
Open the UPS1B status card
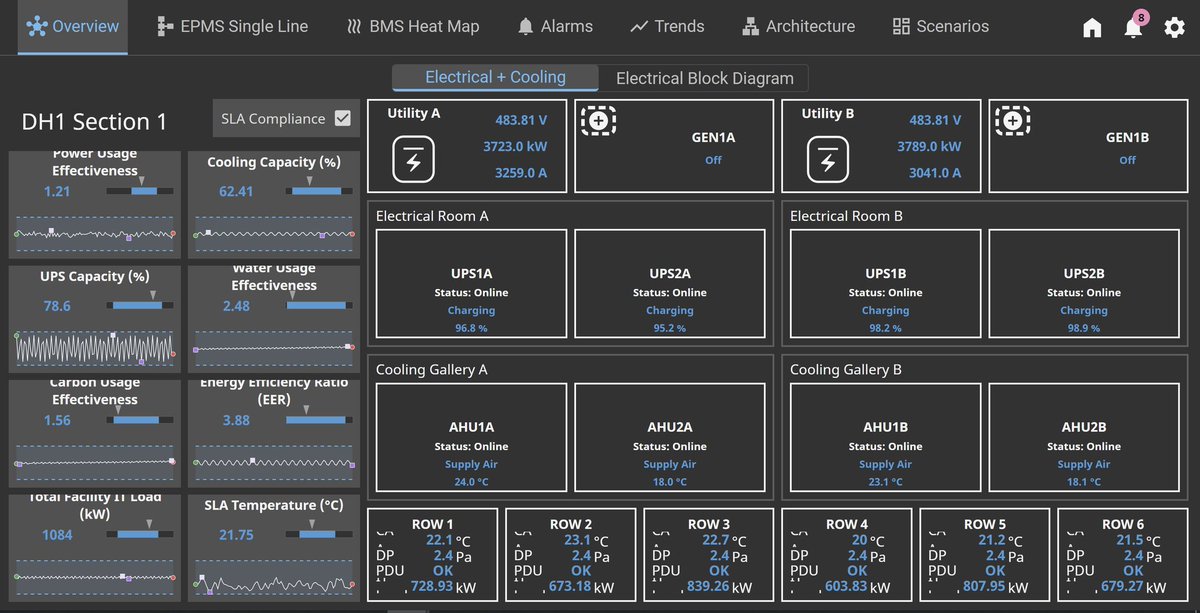885,284
